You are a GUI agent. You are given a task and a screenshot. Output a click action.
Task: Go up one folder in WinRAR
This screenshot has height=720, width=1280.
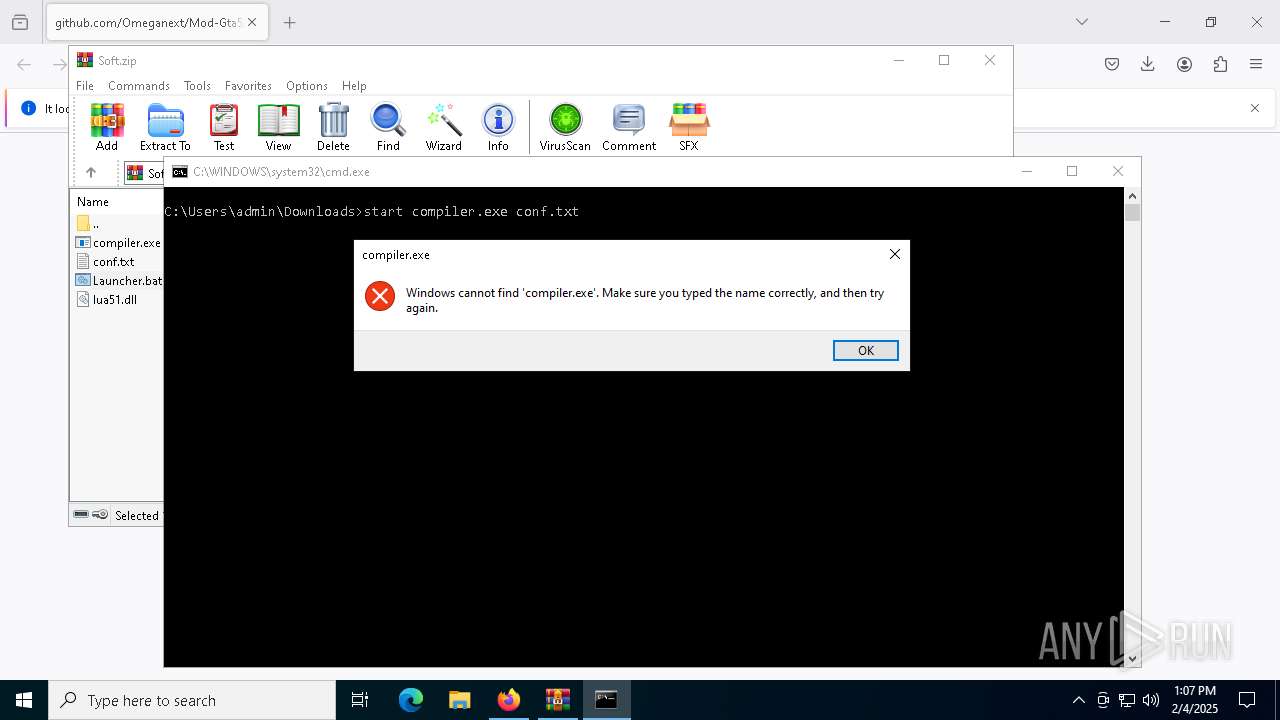coord(91,173)
